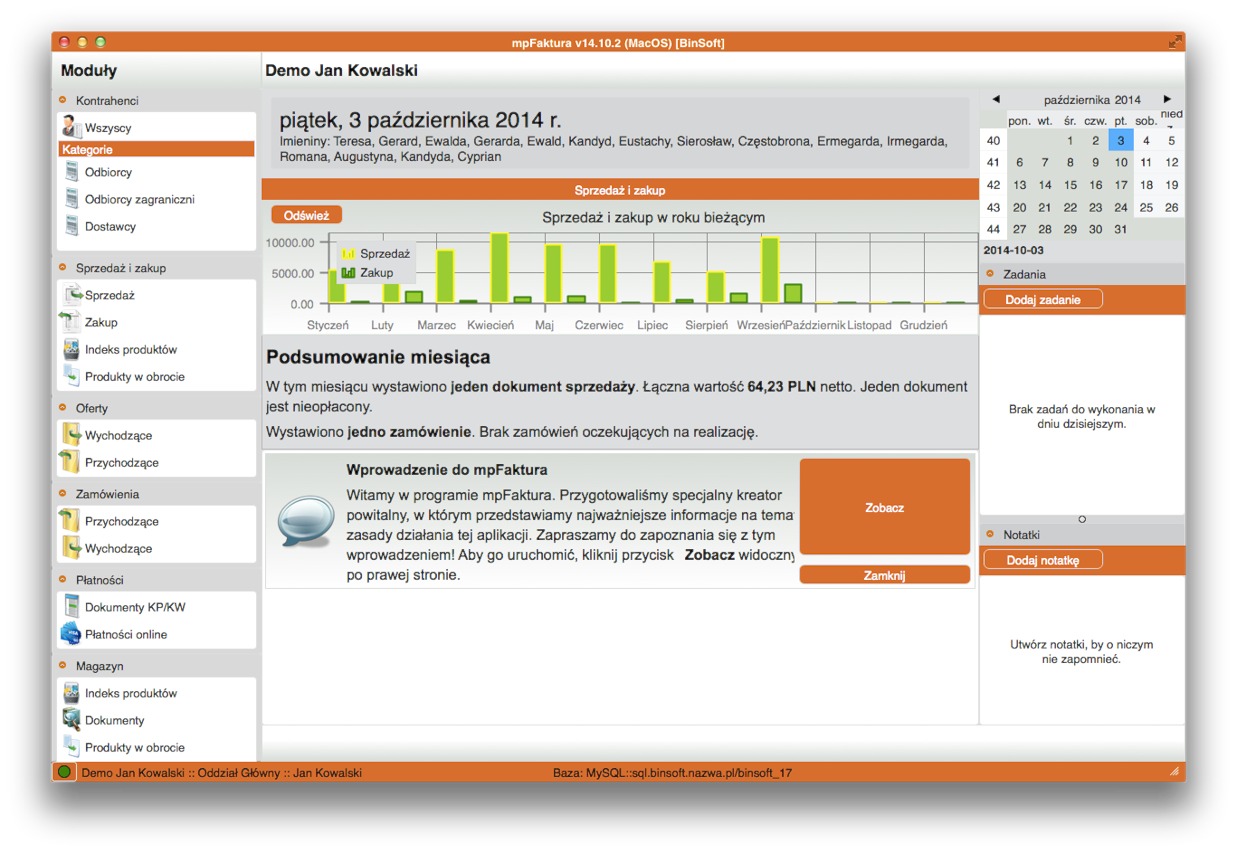
Task: Click the Sprzedaż legend swatch in chart
Action: (349, 254)
